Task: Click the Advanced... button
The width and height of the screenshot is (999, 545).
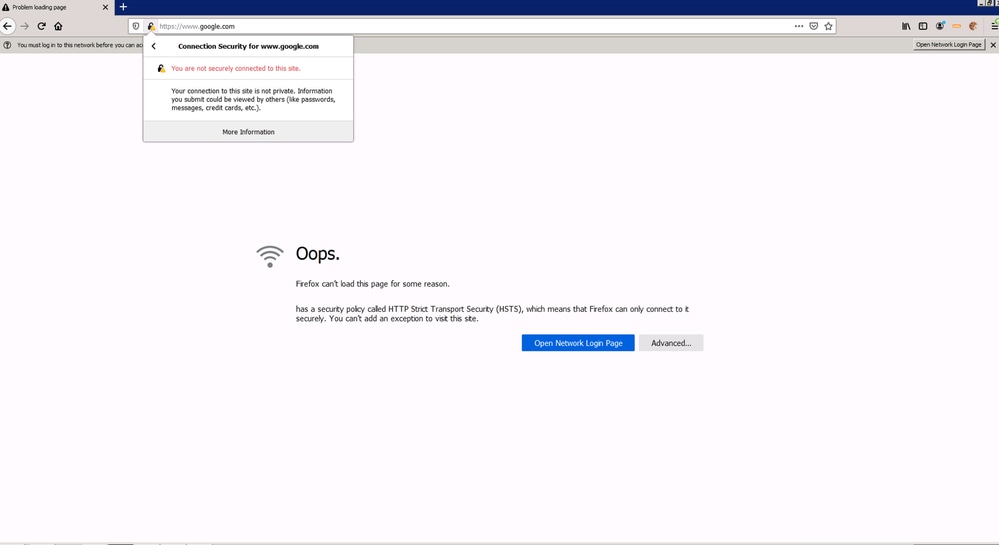Action: click(671, 343)
